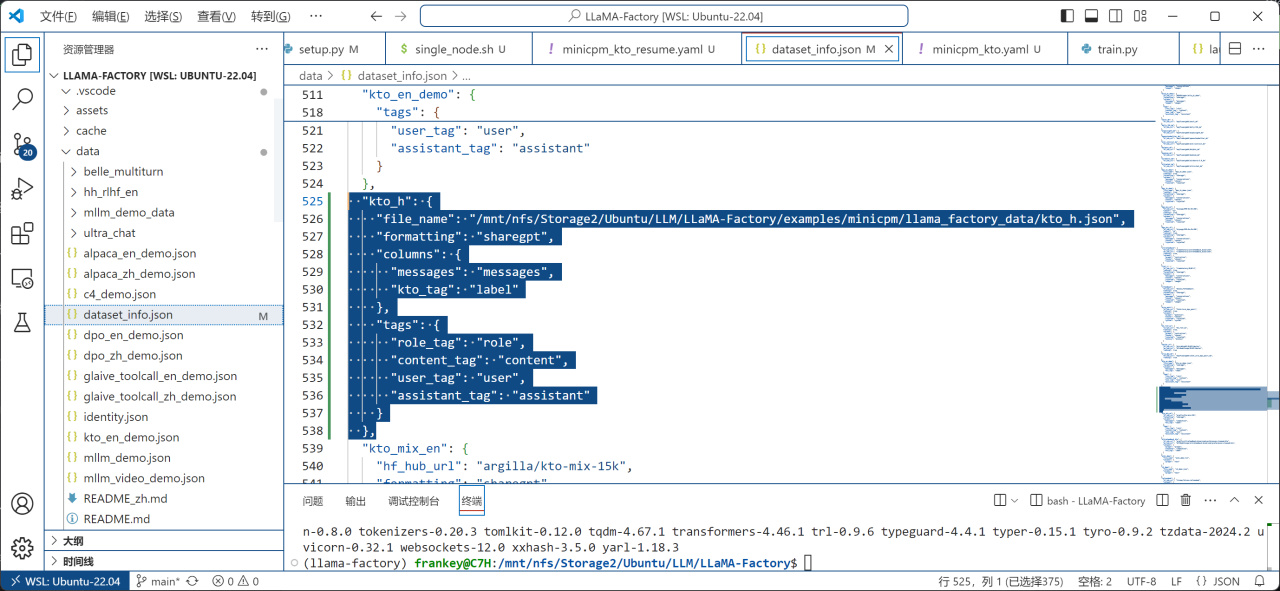Click the go back arrow in title bar

click(376, 16)
